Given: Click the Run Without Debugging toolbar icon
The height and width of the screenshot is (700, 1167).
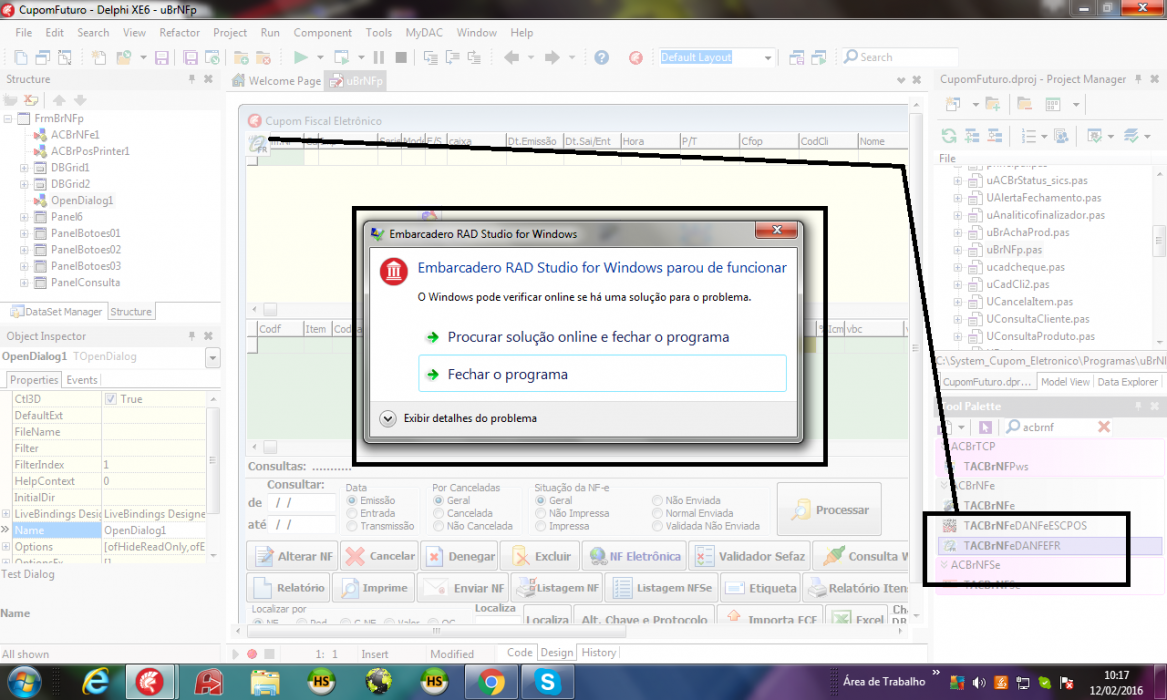Looking at the screenshot, I should (342, 57).
